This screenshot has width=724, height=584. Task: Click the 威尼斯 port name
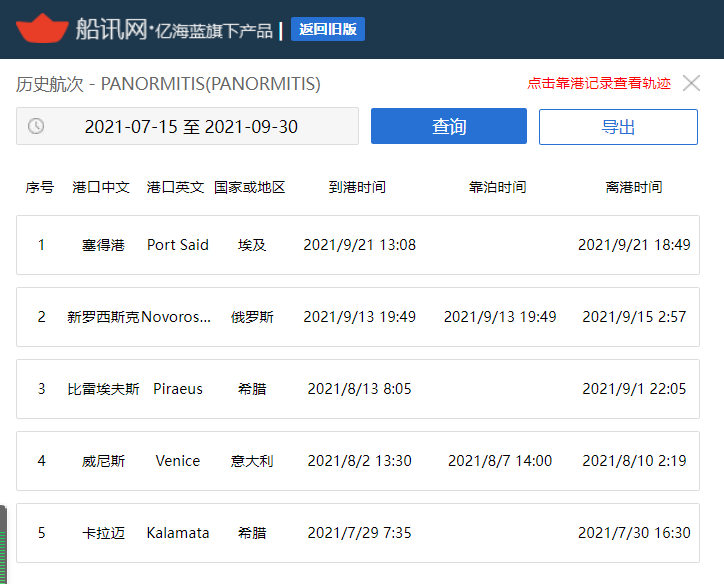pos(103,461)
